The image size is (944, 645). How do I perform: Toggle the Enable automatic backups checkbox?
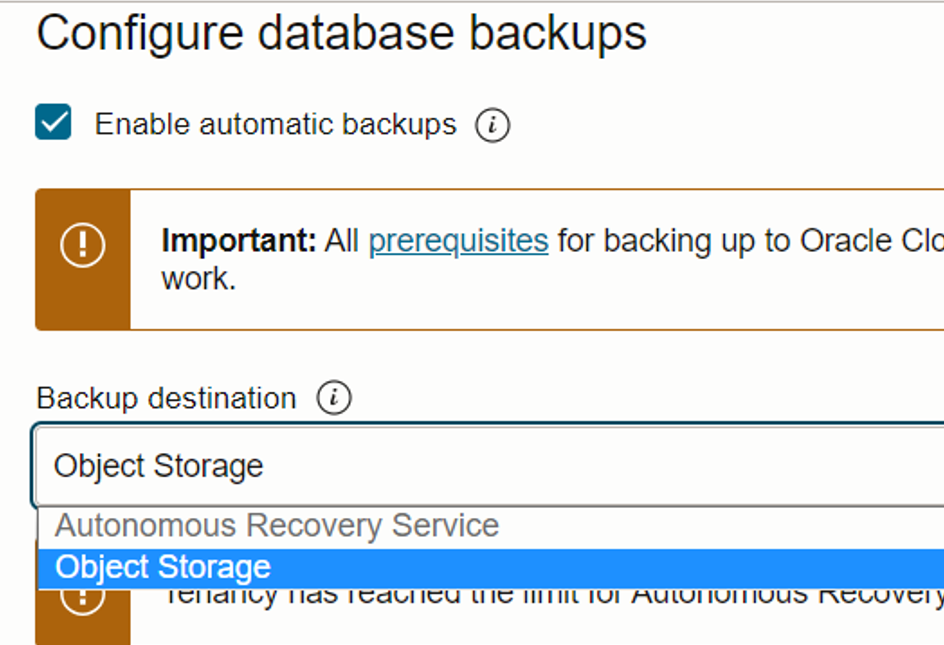point(53,124)
